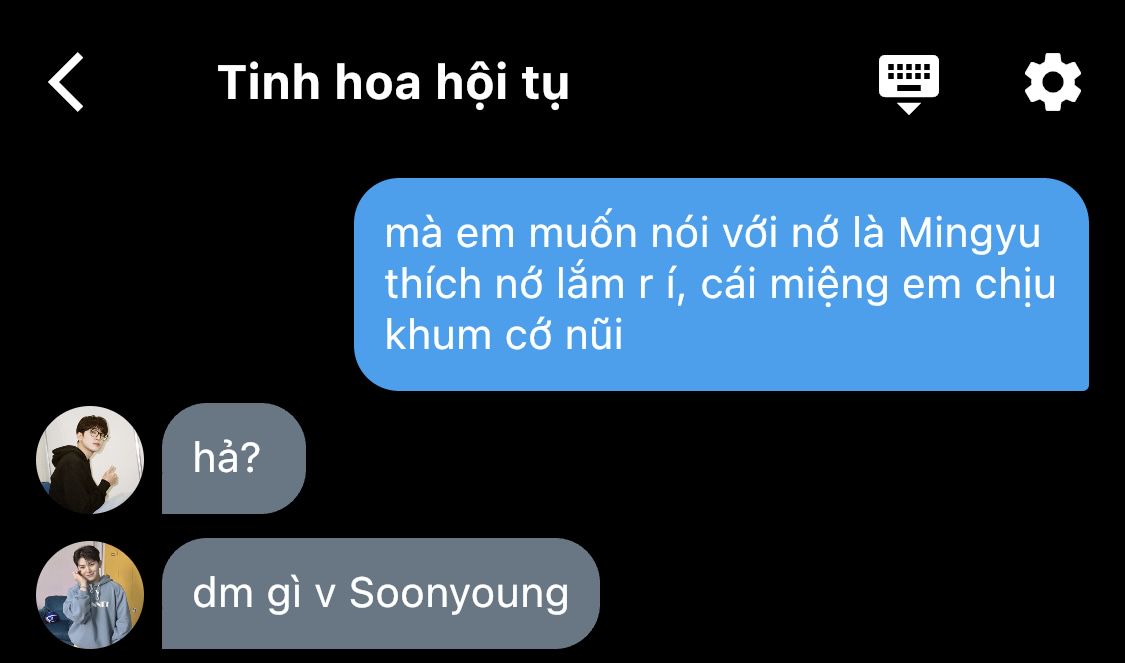This screenshot has height=663, width=1125.
Task: Tap the keyboard hide icon in header
Action: [x=908, y=84]
